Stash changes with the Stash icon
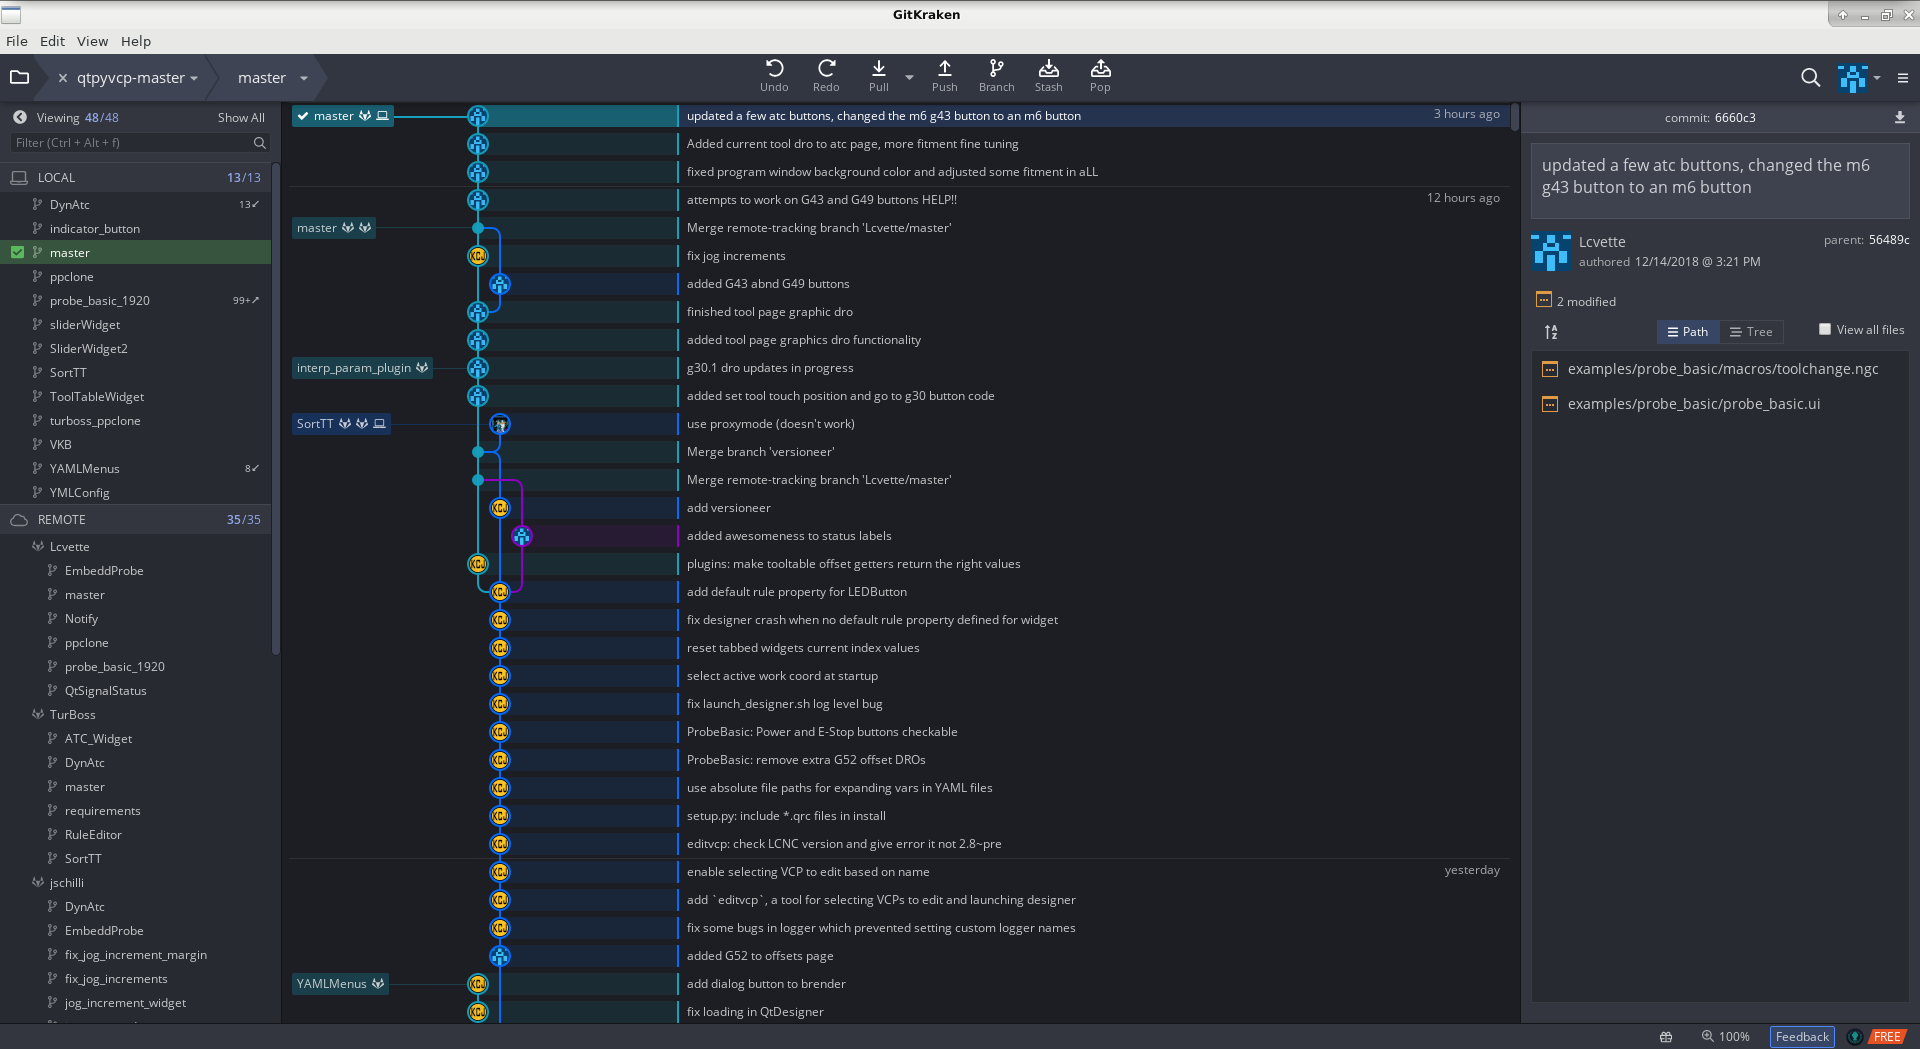 click(x=1048, y=68)
